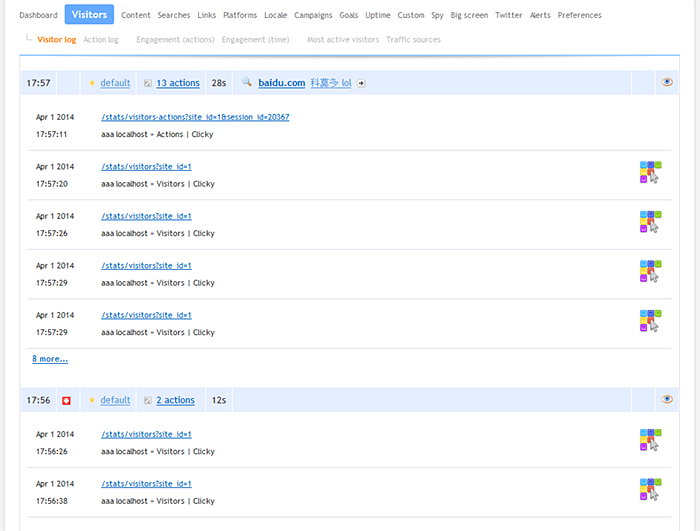
Task: Click the default link in the 17:56 session
Action: 115,400
